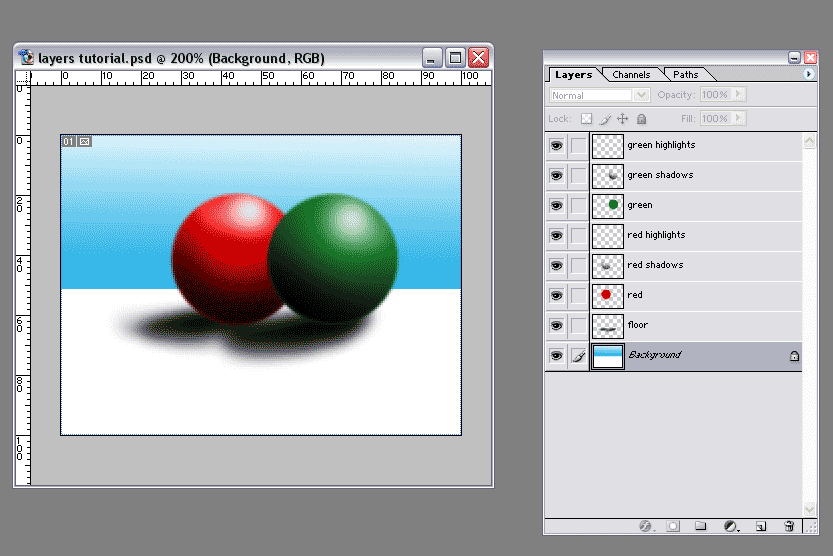This screenshot has height=556, width=833.
Task: Open the Layers palette flyout menu arrow
Action: [x=808, y=74]
